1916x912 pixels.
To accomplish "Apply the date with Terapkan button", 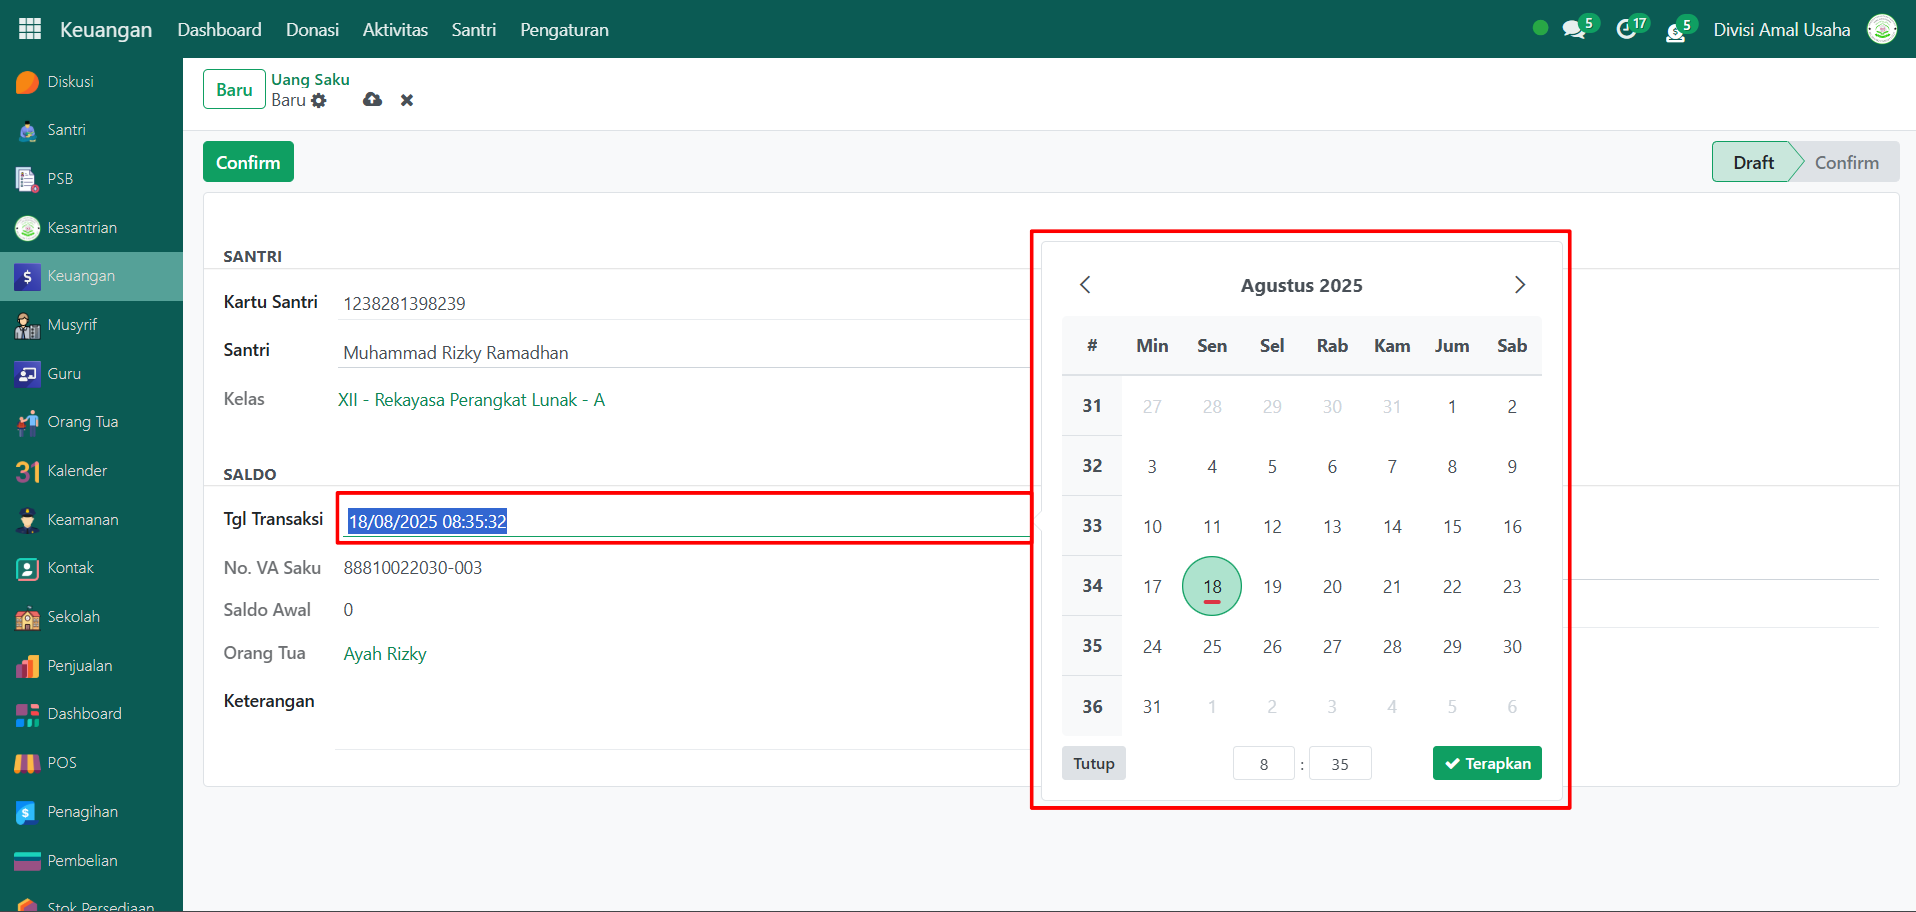I will [1487, 763].
